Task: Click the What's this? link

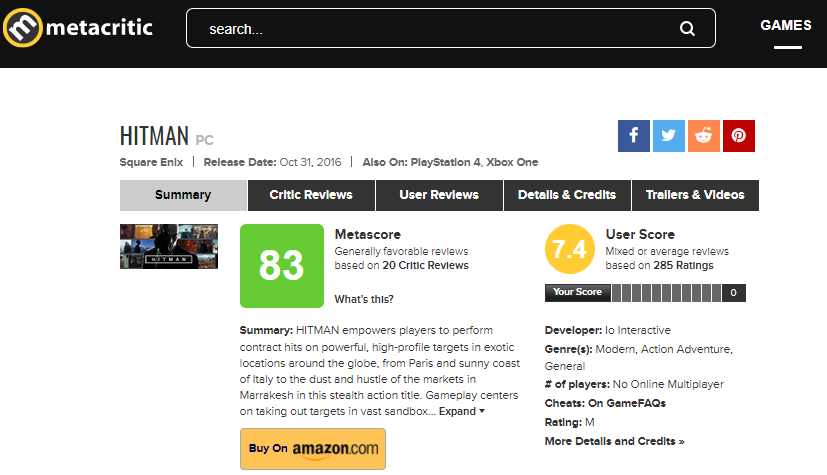Action: click(x=364, y=299)
